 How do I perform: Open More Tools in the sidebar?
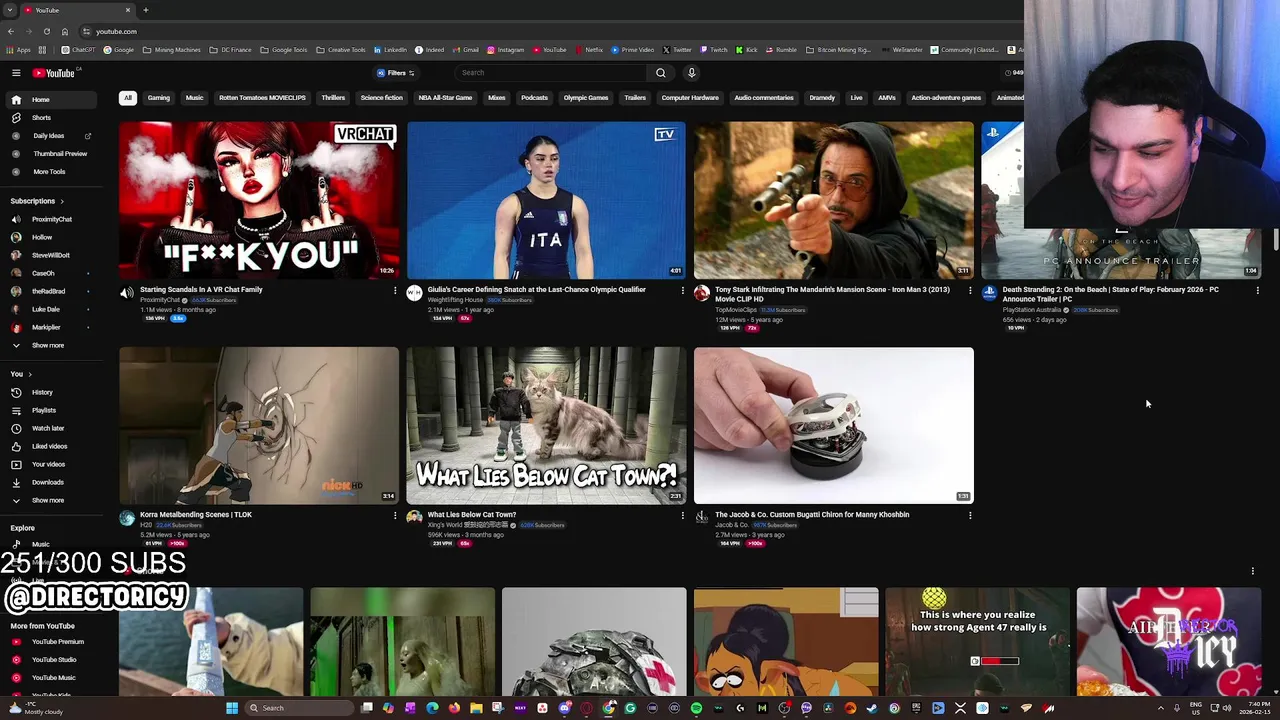tap(50, 172)
